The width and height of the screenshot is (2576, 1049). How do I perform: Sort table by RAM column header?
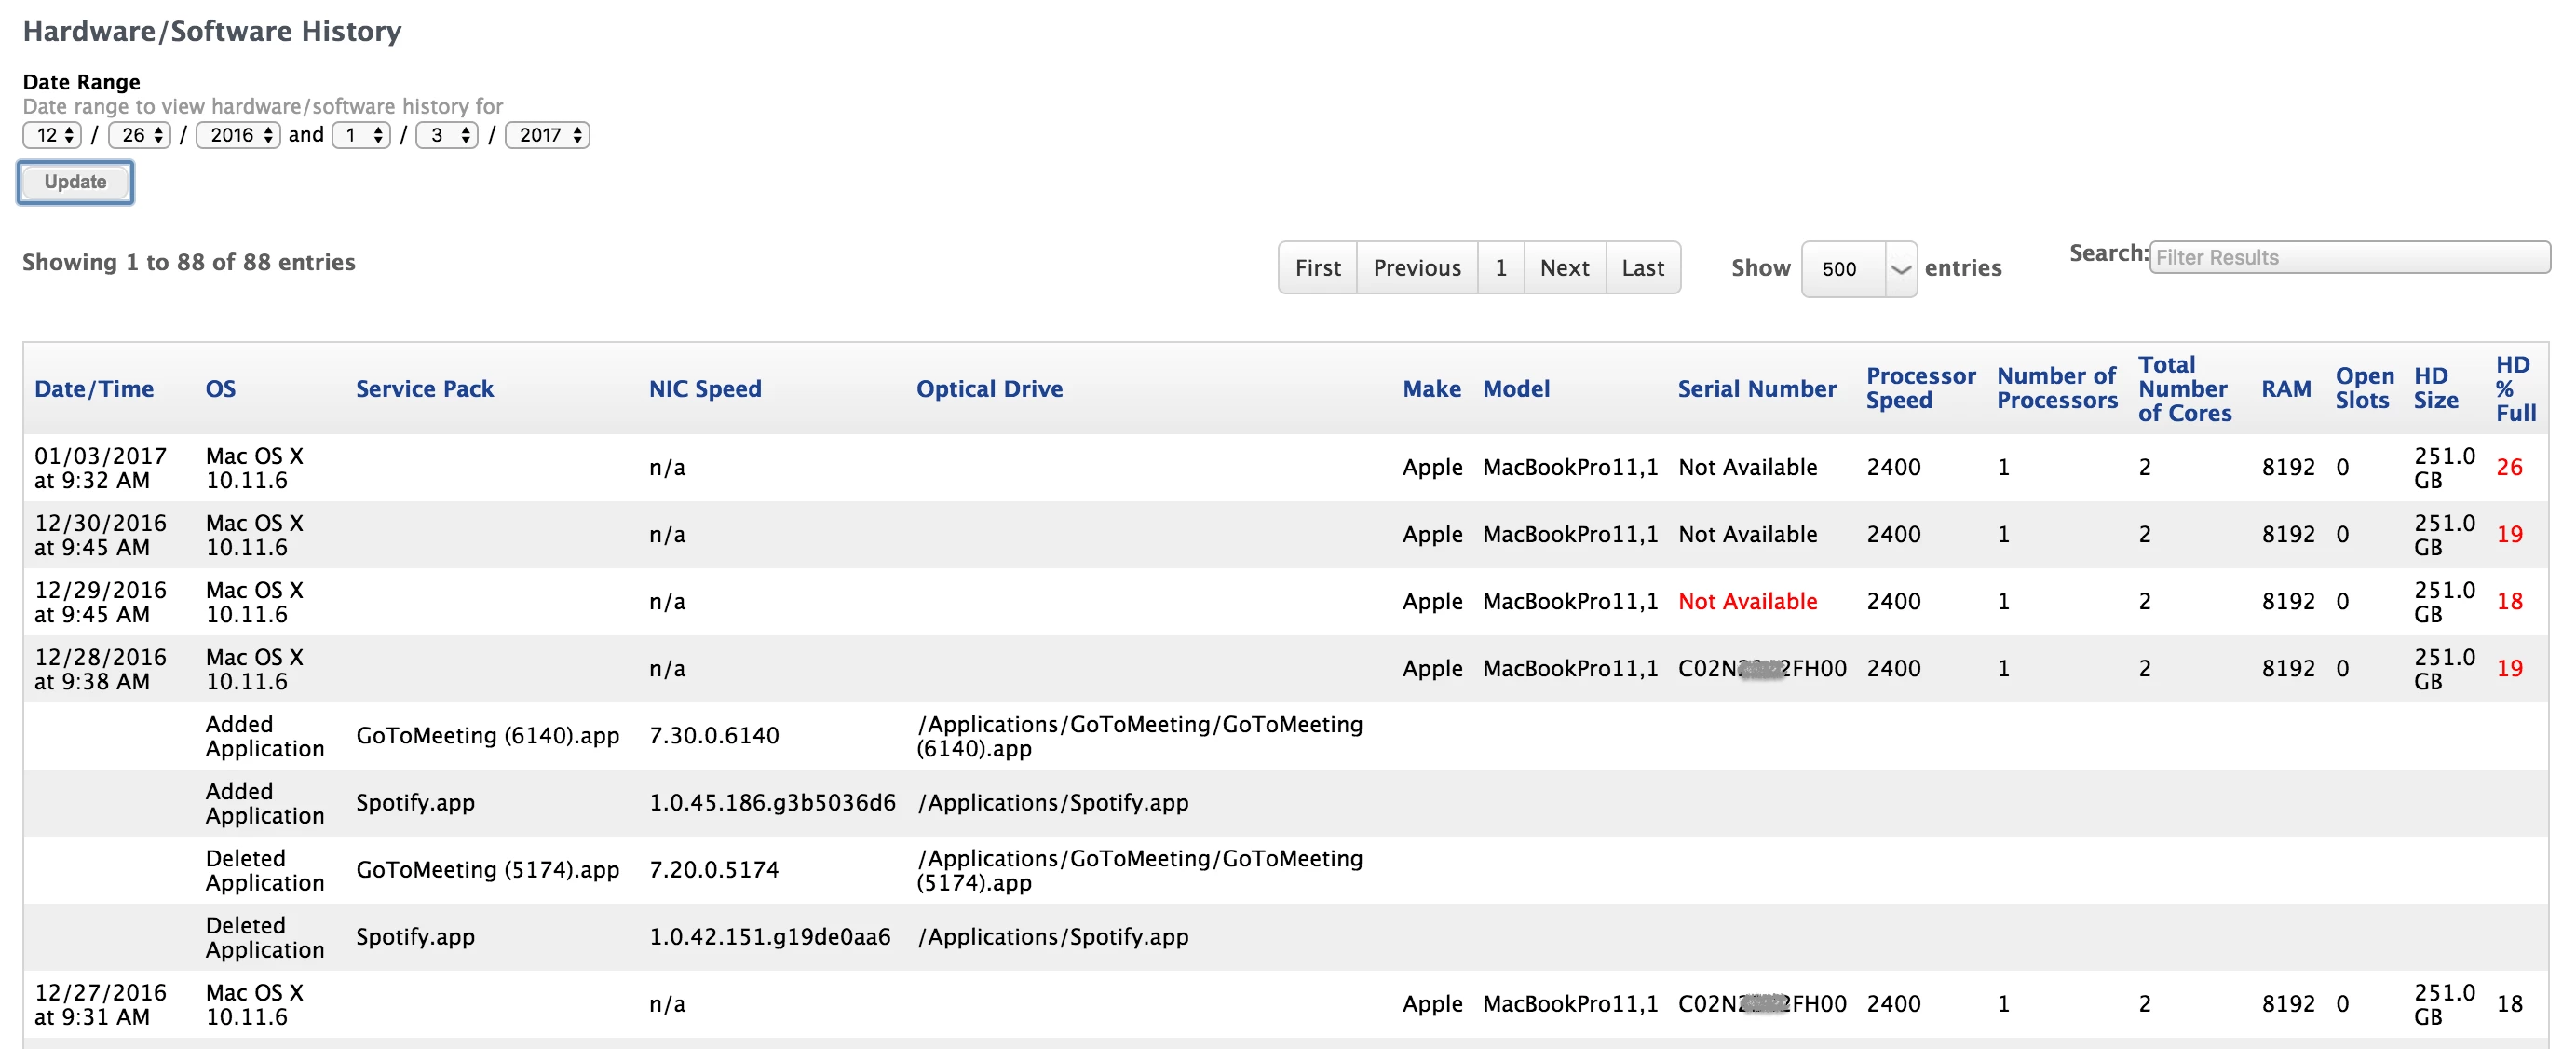click(2285, 389)
